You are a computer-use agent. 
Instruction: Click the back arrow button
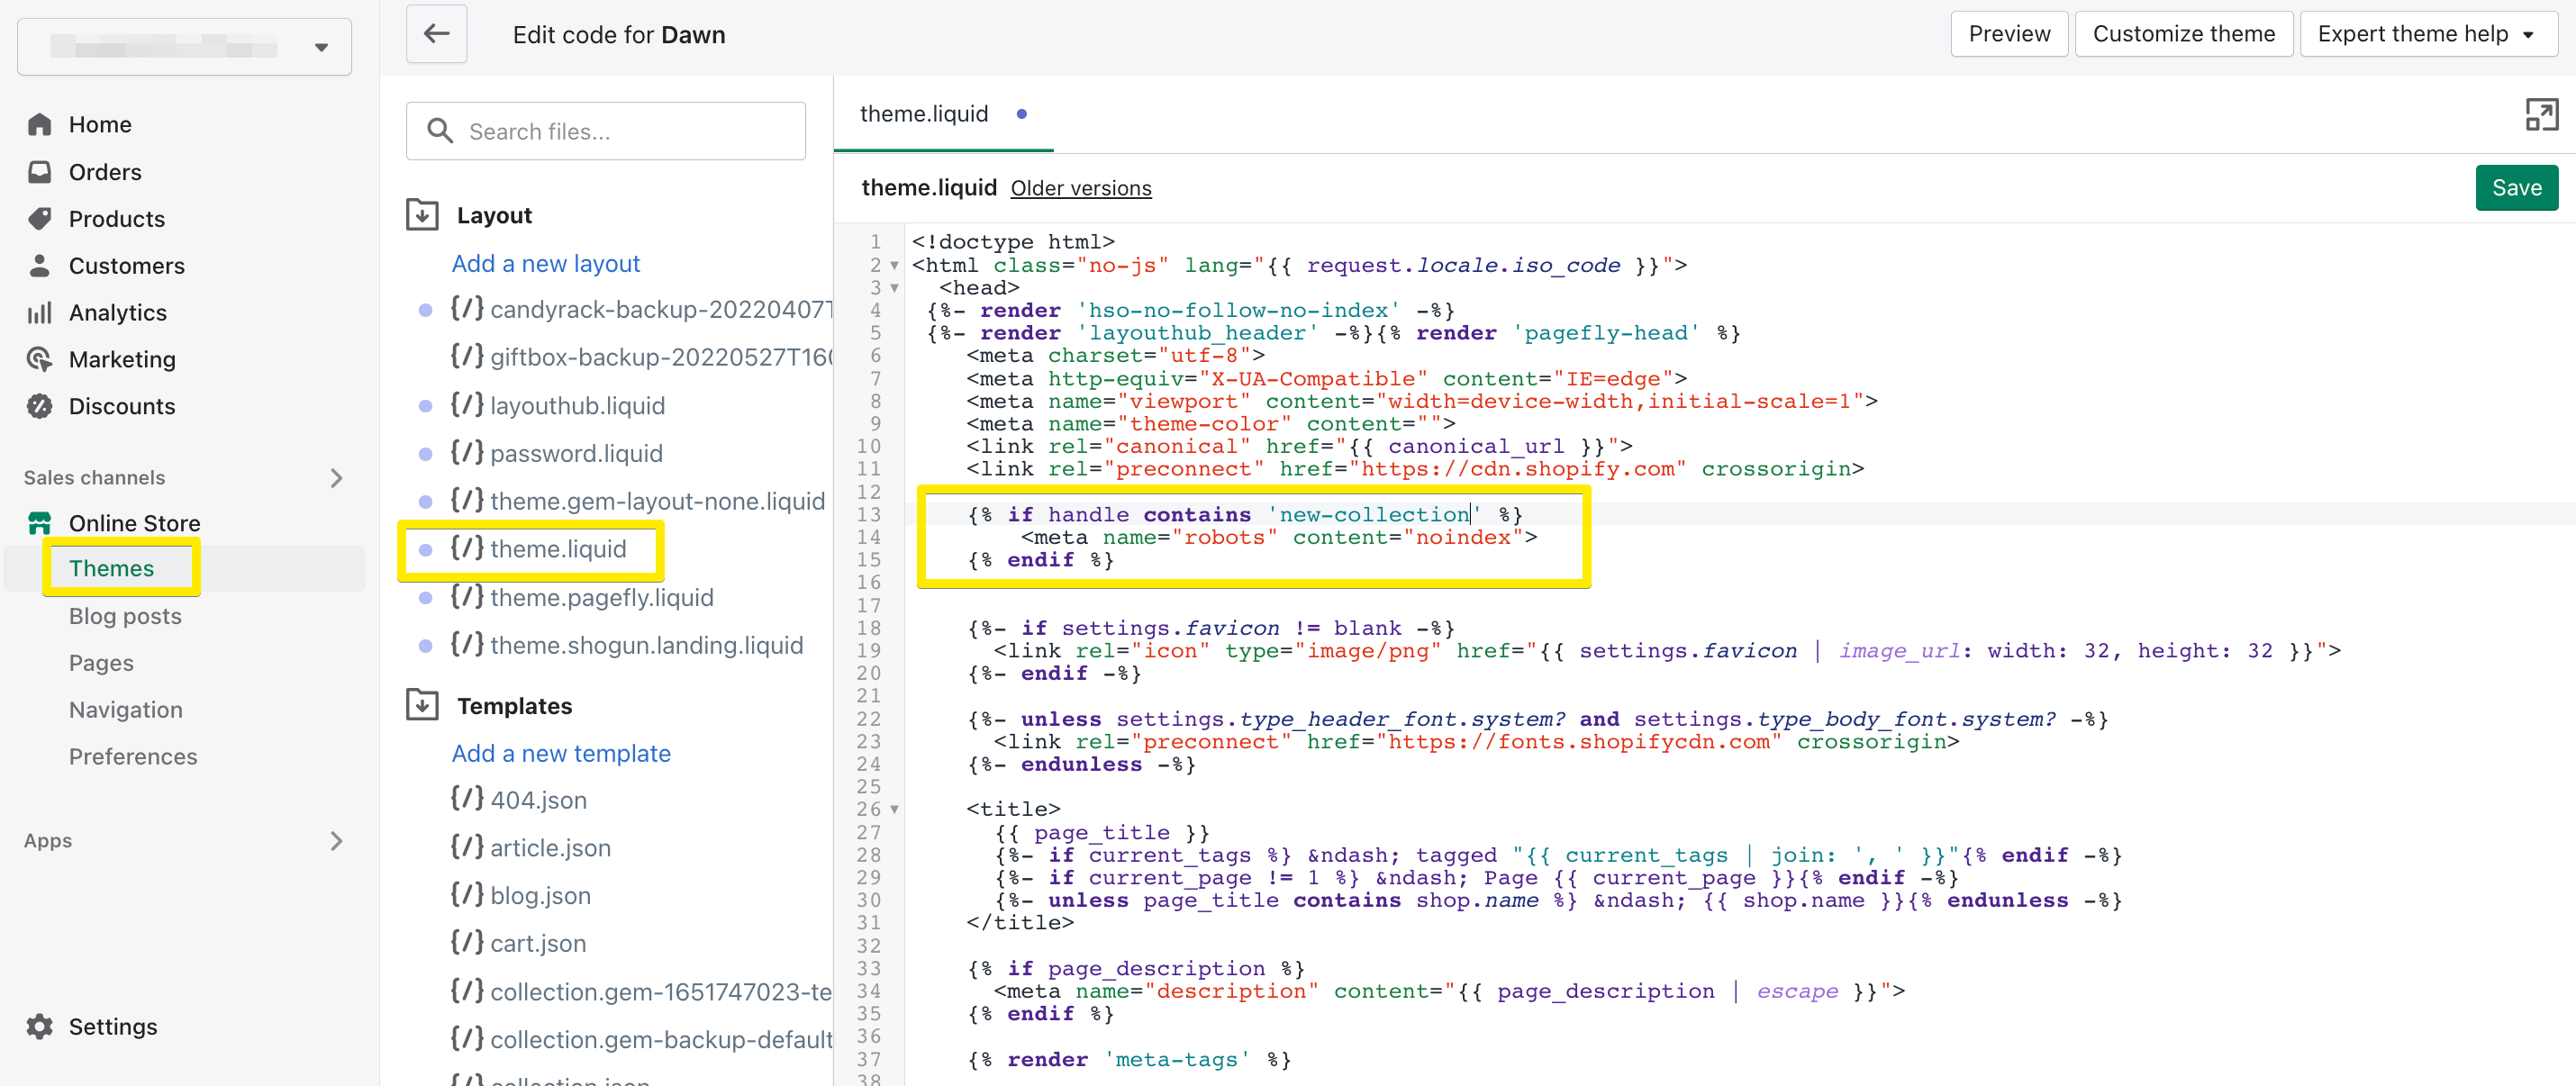click(436, 34)
